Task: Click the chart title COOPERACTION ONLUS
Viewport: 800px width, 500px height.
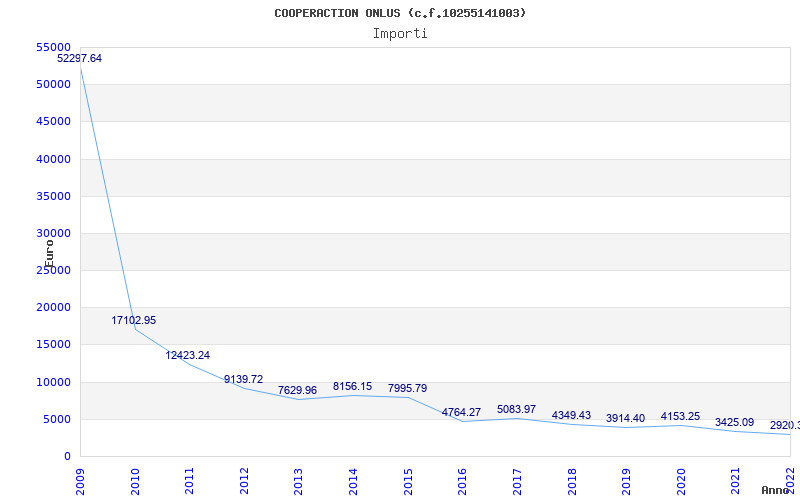Action: pyautogui.click(x=400, y=13)
